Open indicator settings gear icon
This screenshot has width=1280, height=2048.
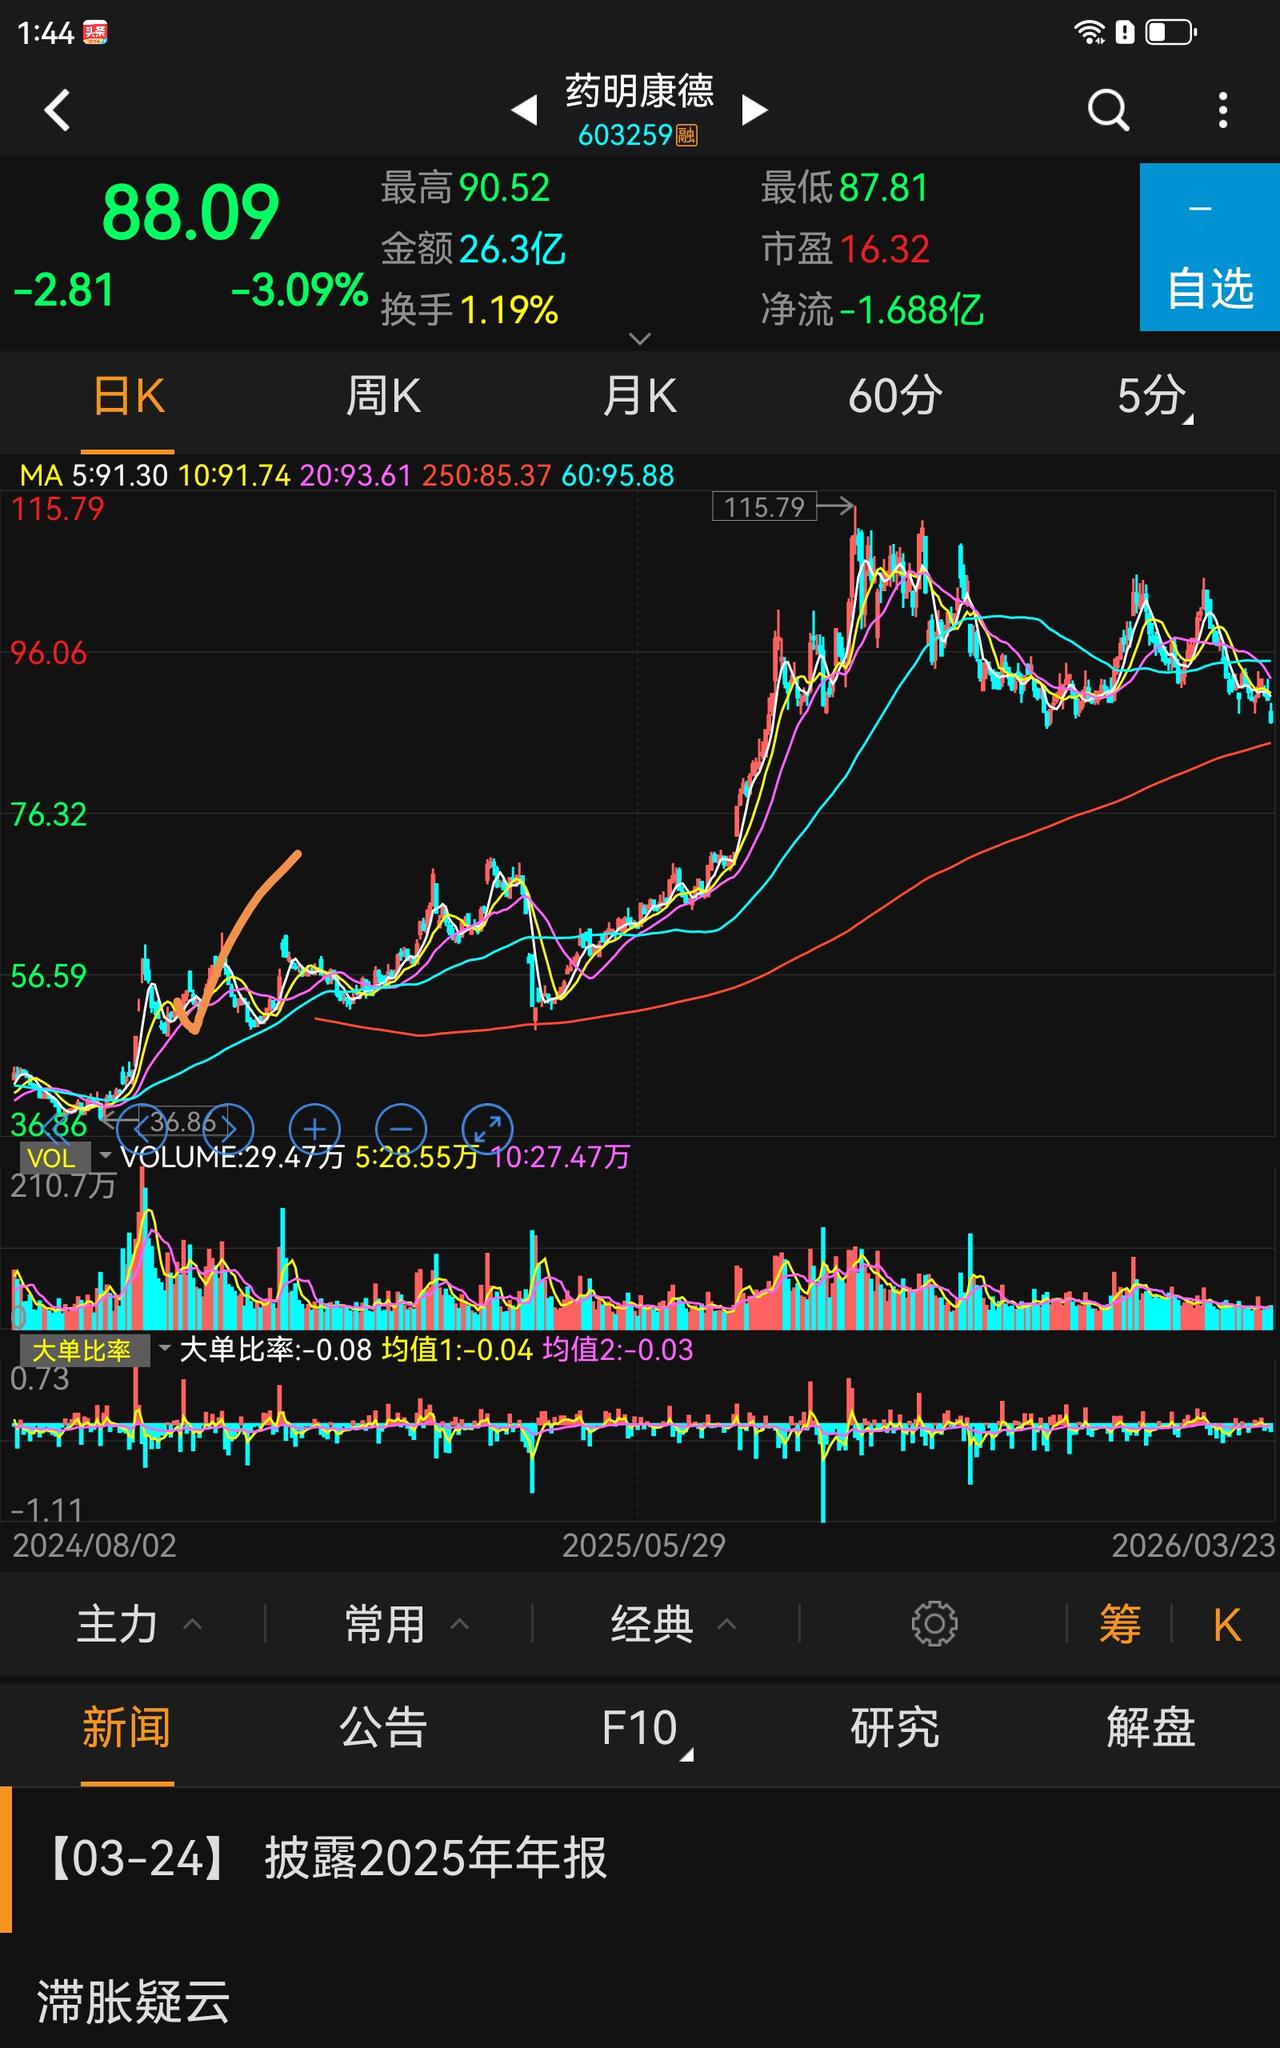pyautogui.click(x=934, y=1624)
